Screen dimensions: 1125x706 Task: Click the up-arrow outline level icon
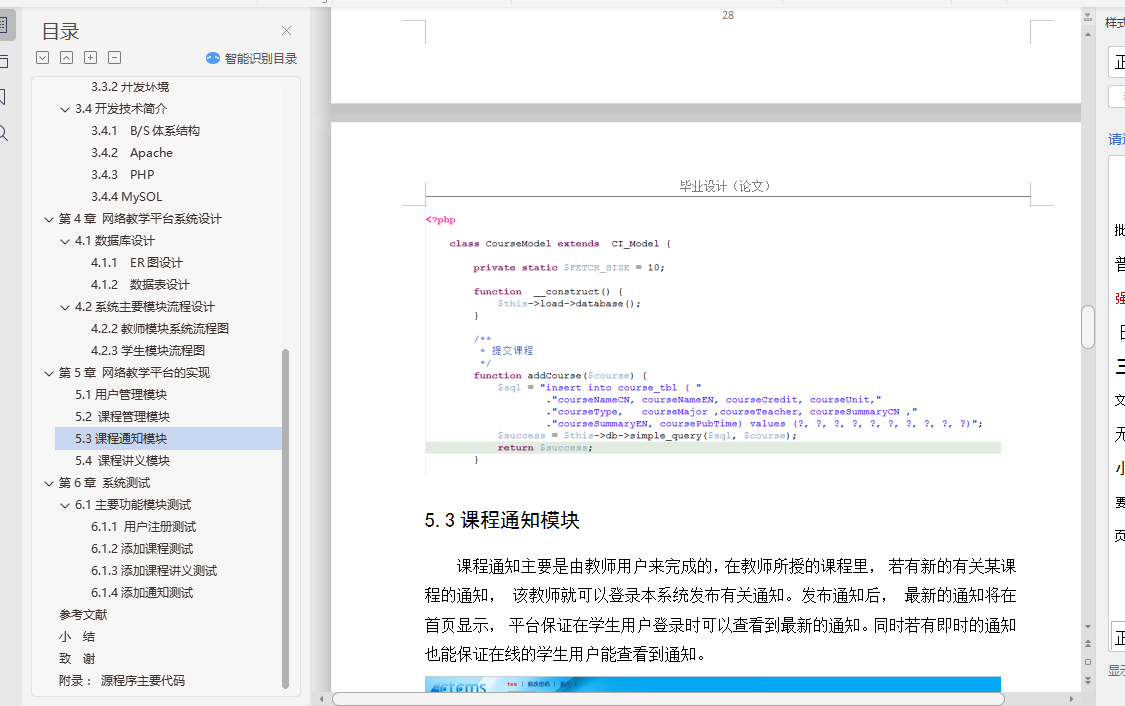click(x=66, y=57)
